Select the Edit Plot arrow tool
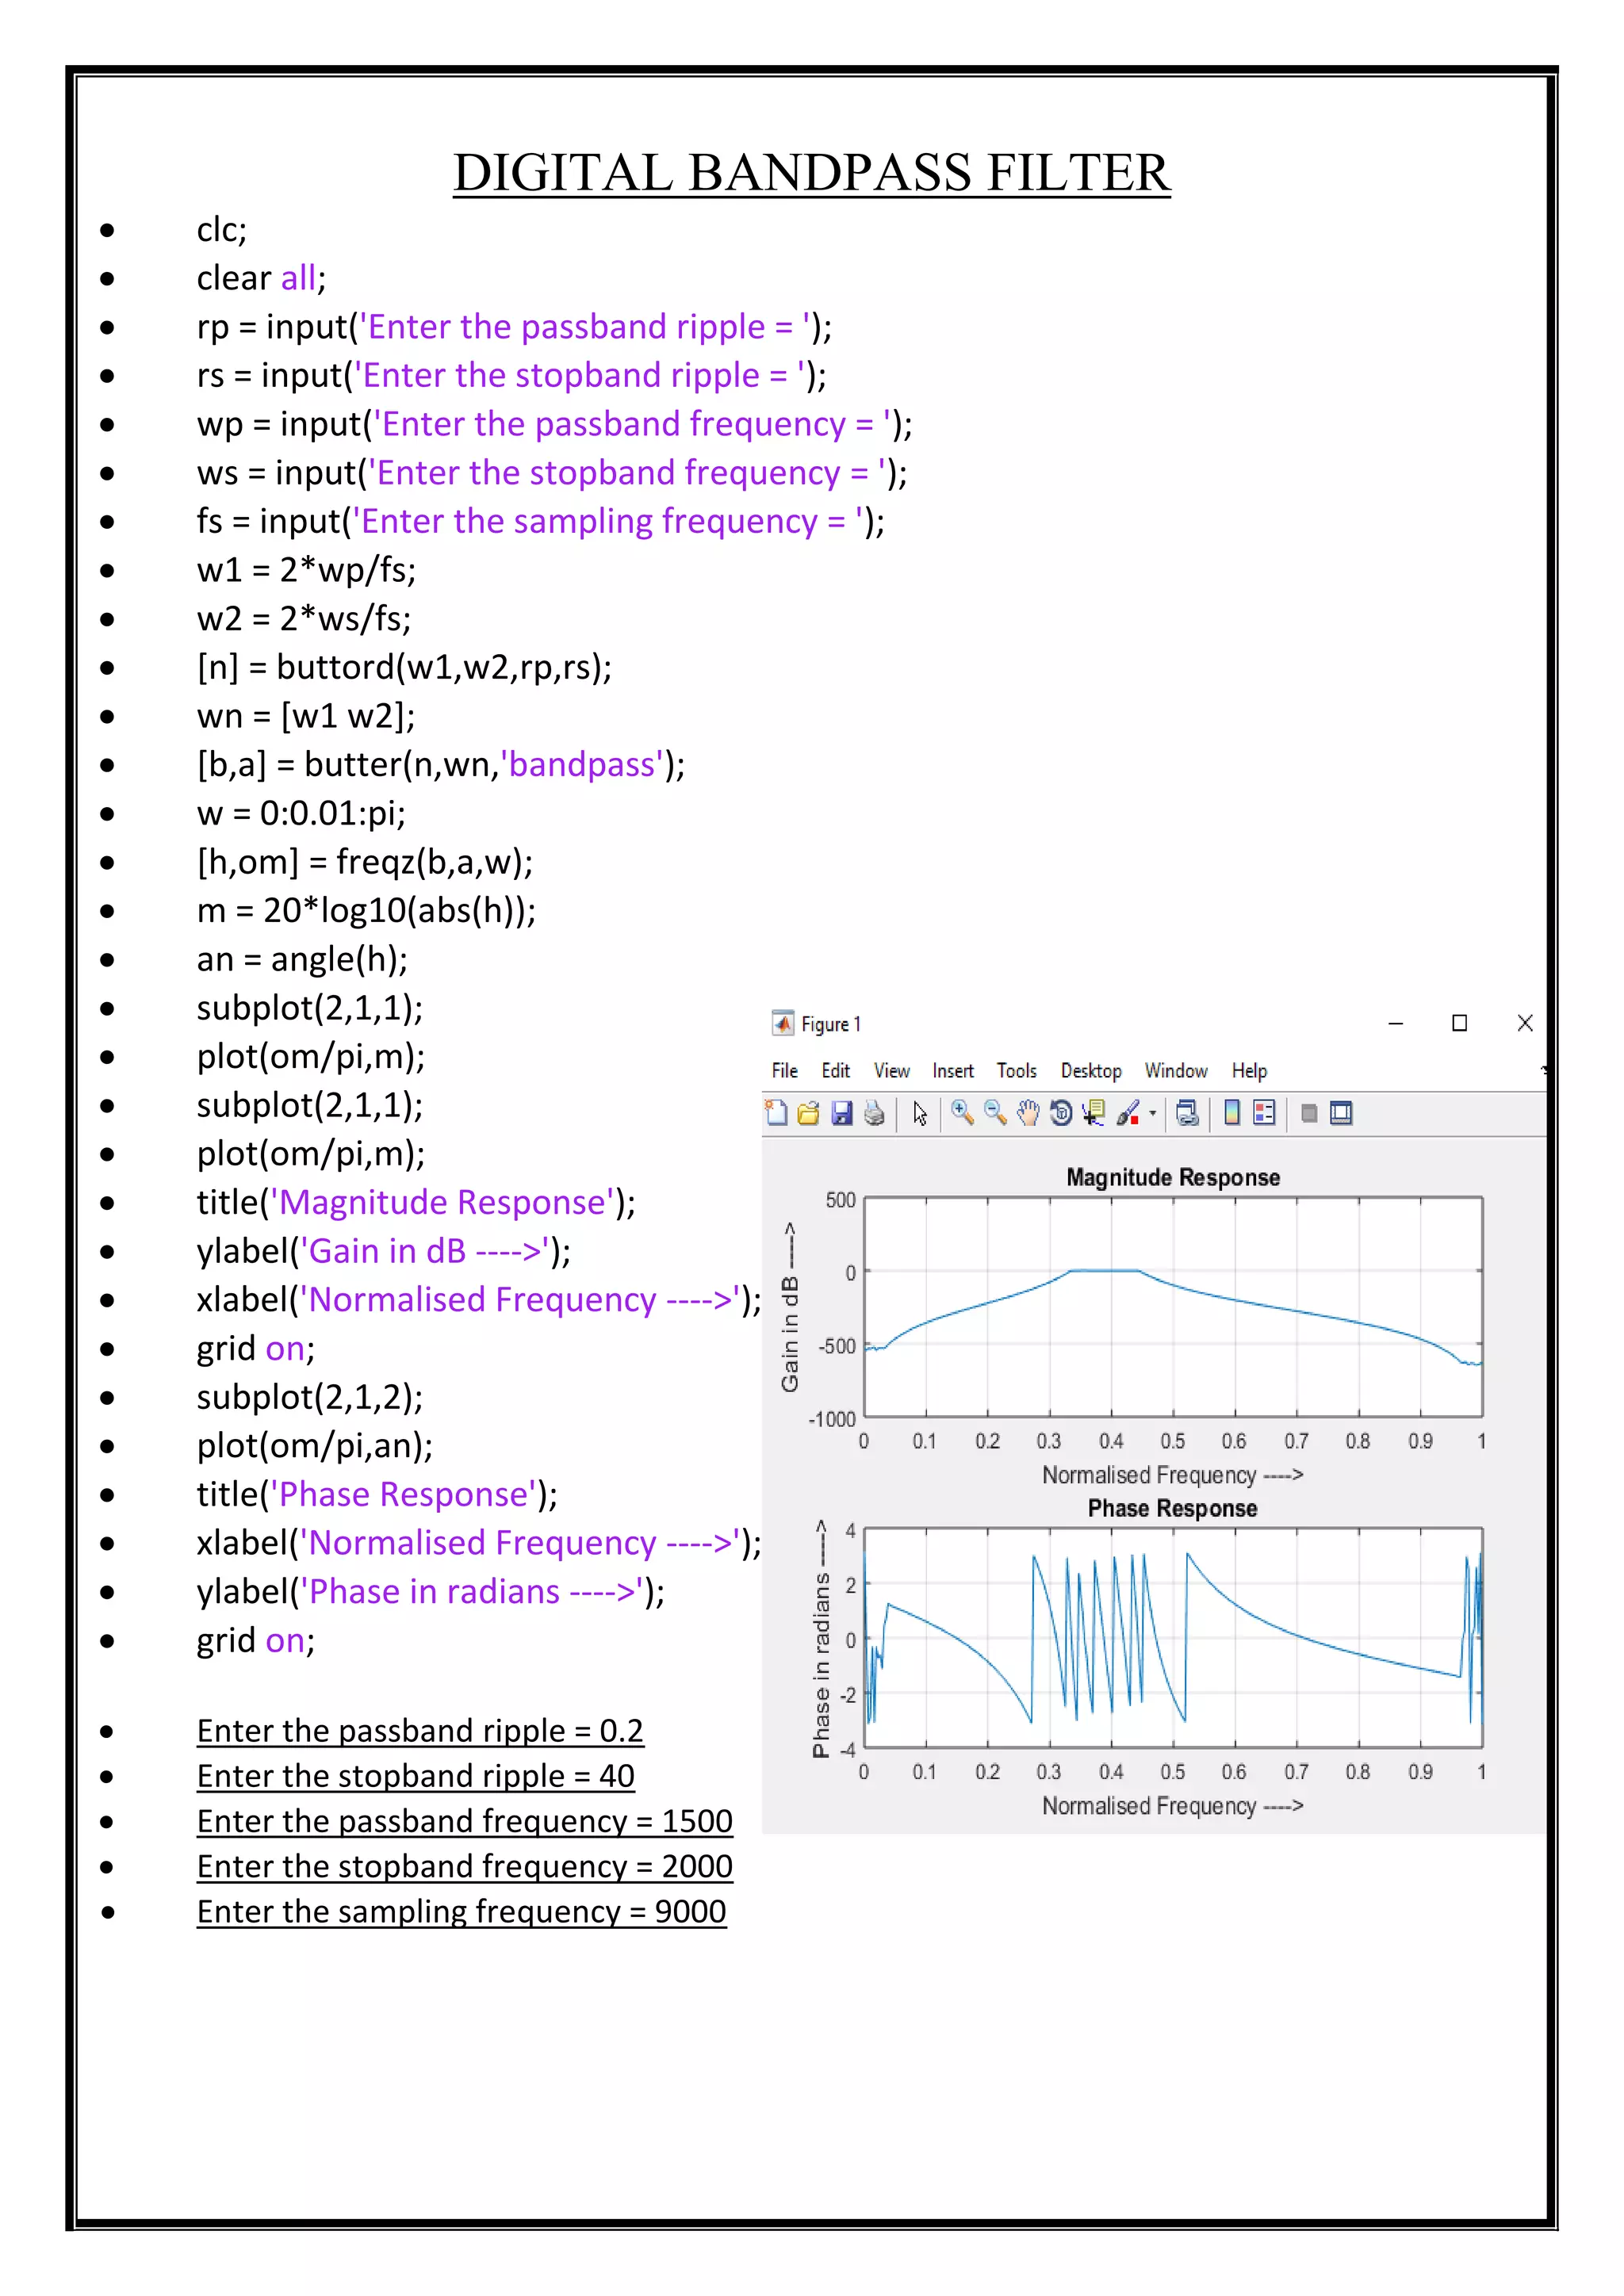This screenshot has width=1624, height=2296. [x=920, y=1113]
